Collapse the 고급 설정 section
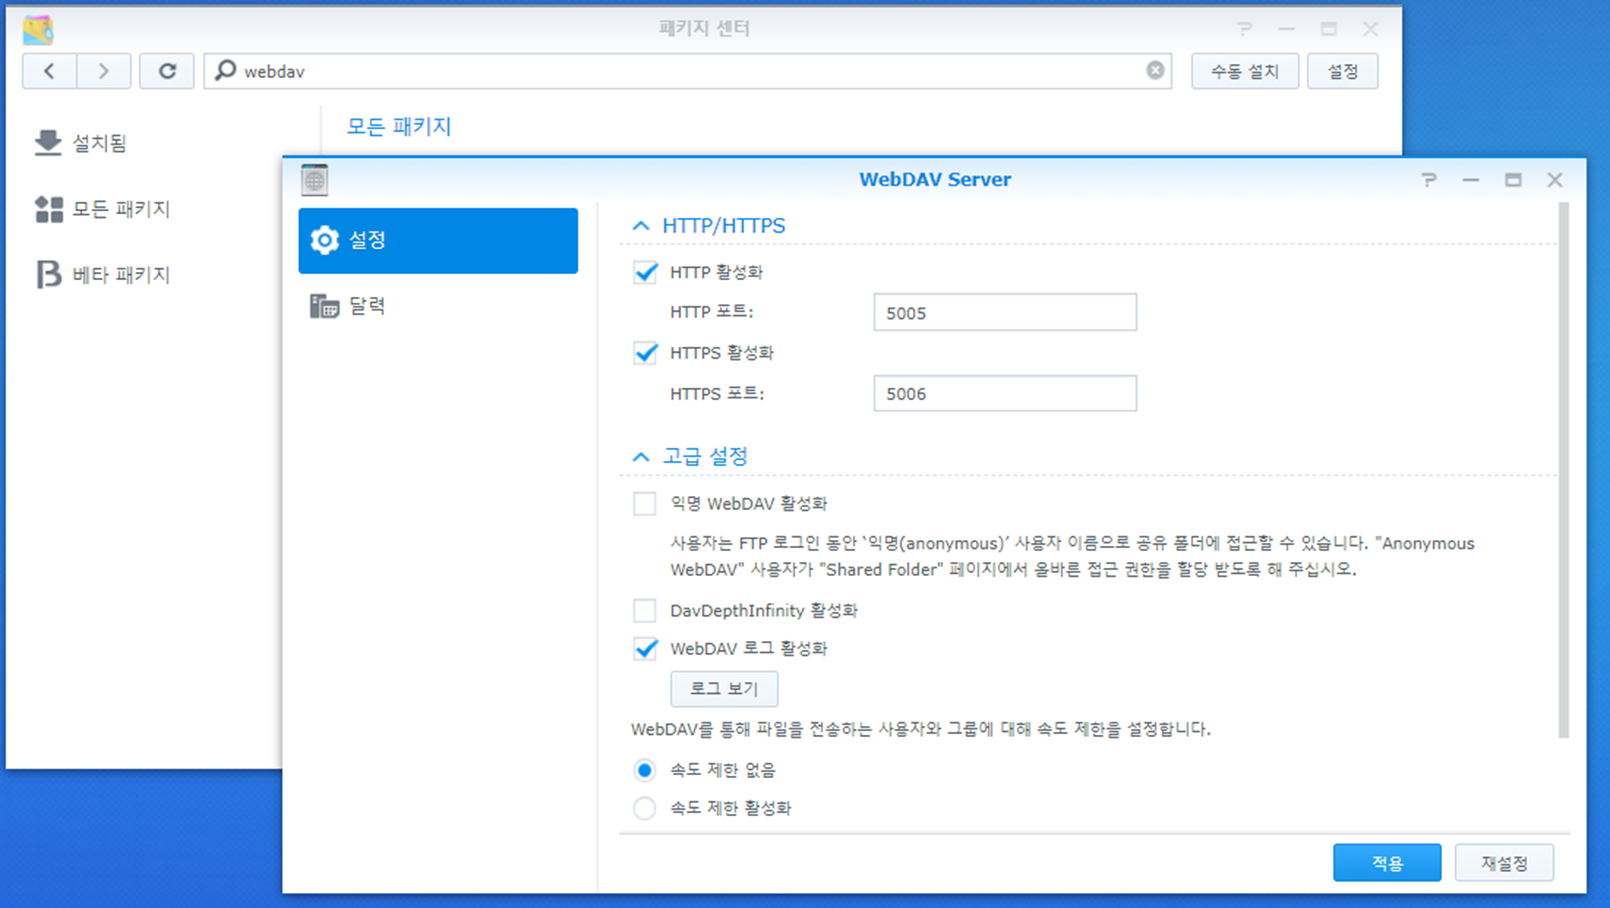 [x=641, y=457]
